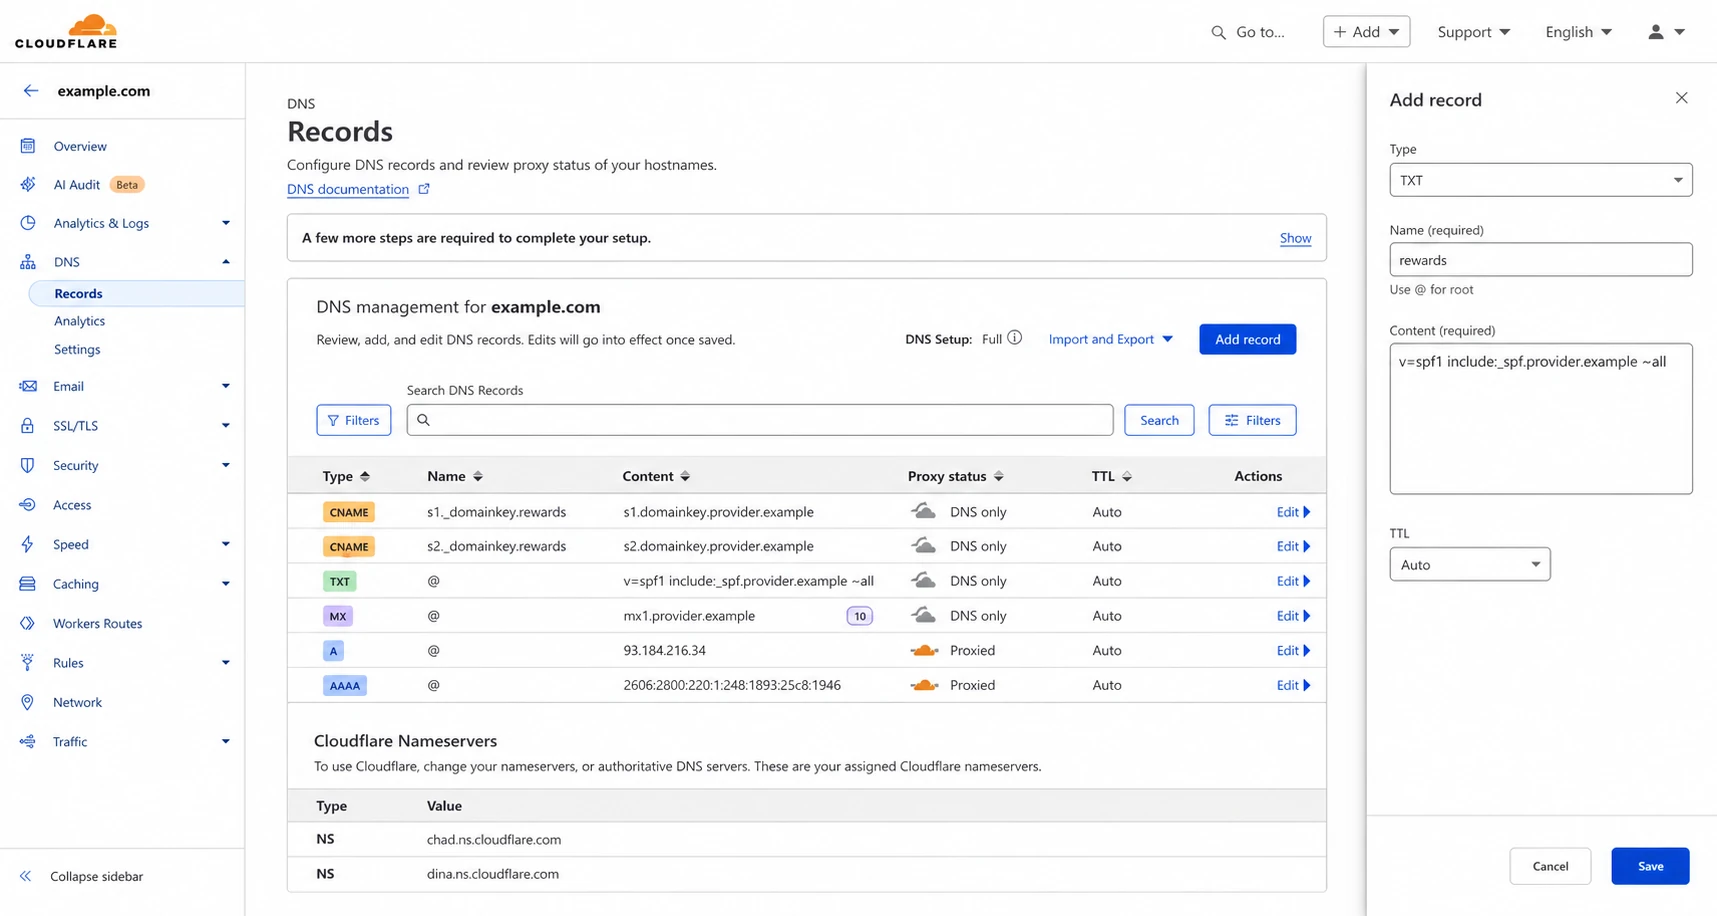Edit the MX mx1.provider.example record
The width and height of the screenshot is (1717, 916).
pyautogui.click(x=1293, y=616)
